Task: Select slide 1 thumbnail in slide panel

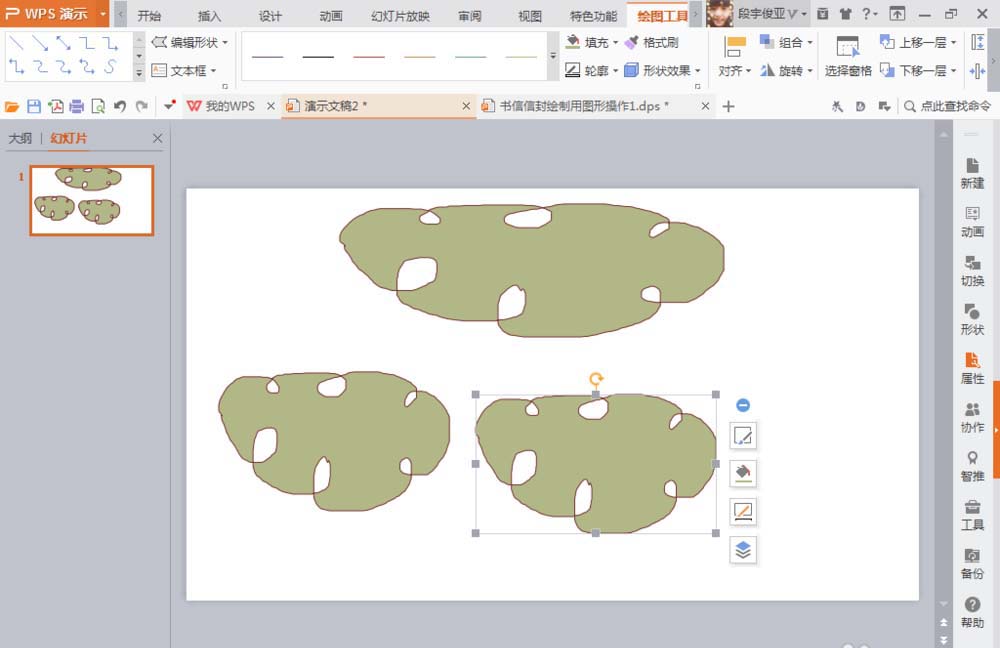Action: [x=90, y=199]
